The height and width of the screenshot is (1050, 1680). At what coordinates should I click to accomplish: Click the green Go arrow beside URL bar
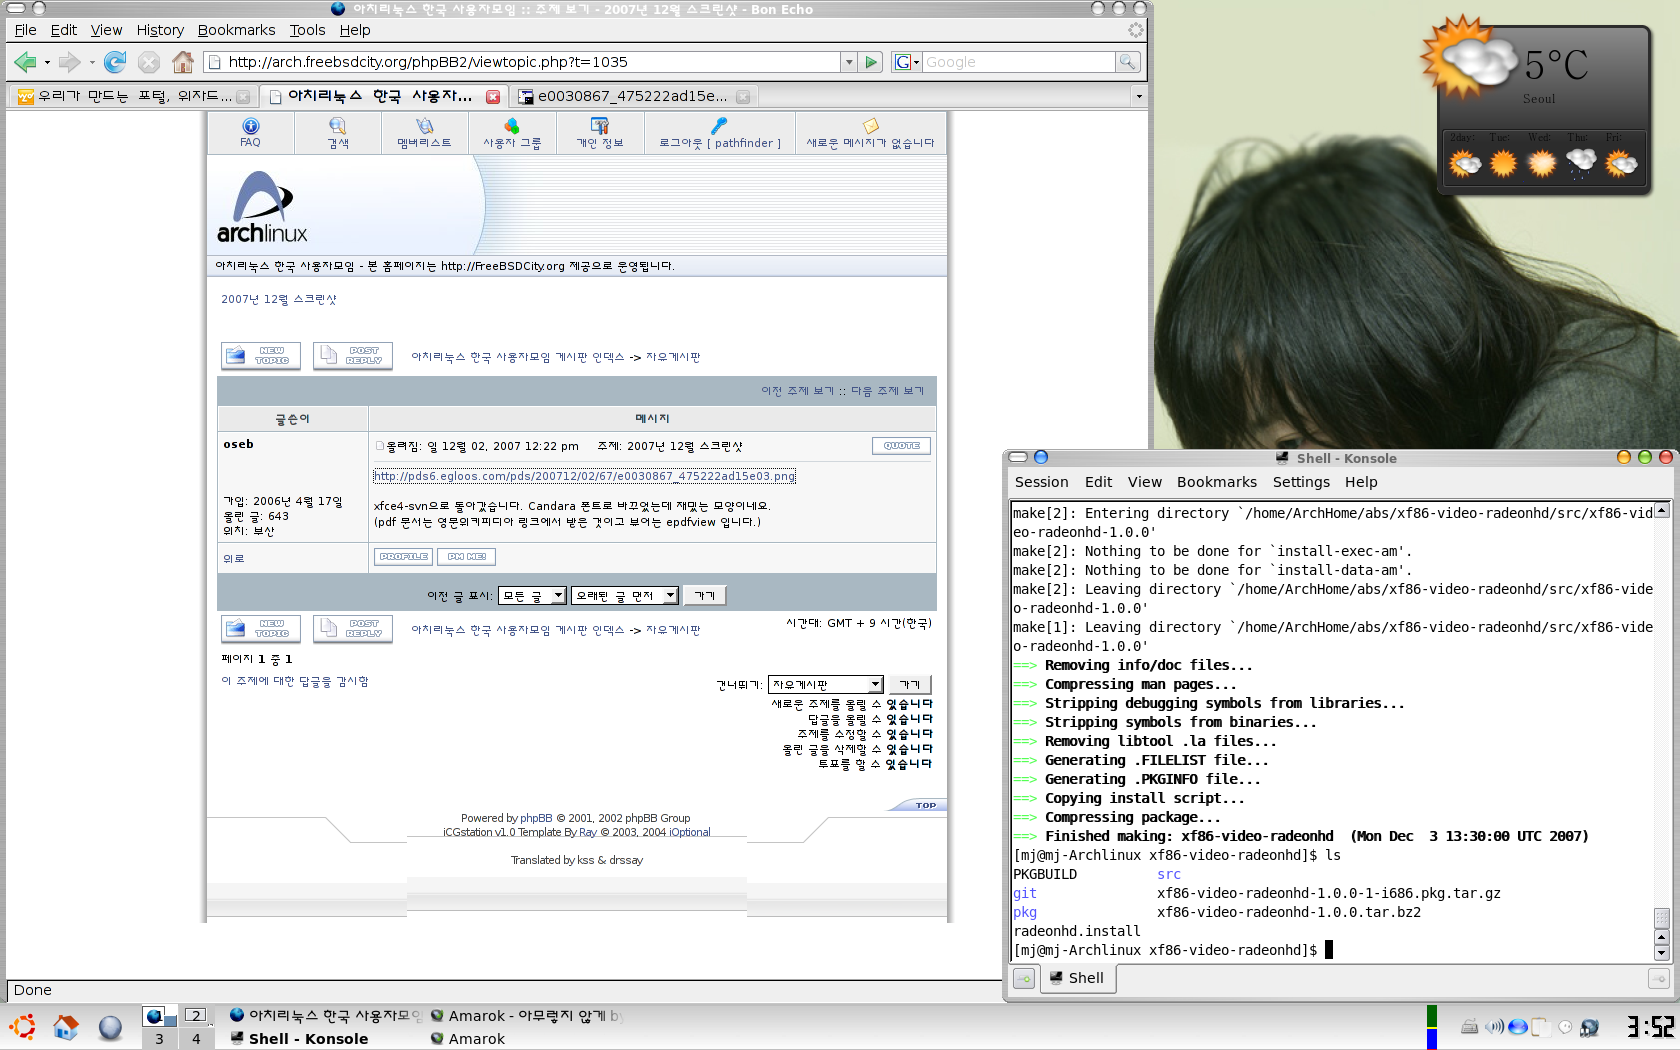point(871,62)
